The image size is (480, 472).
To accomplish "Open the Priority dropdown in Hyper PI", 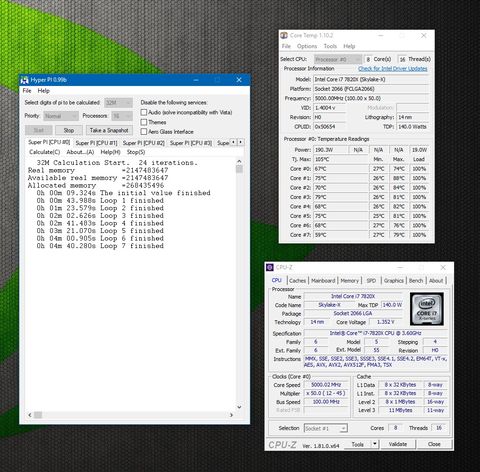I will [x=61, y=116].
